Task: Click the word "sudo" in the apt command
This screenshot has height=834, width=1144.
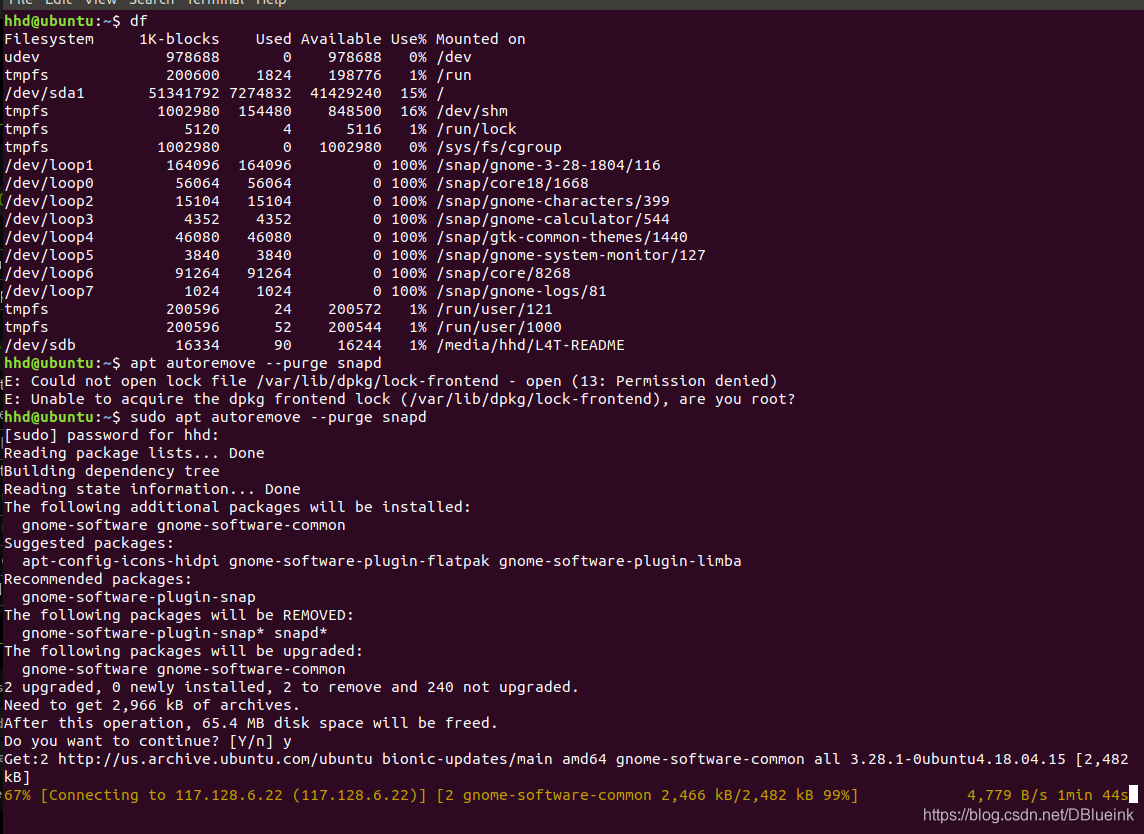Action: pyautogui.click(x=148, y=417)
